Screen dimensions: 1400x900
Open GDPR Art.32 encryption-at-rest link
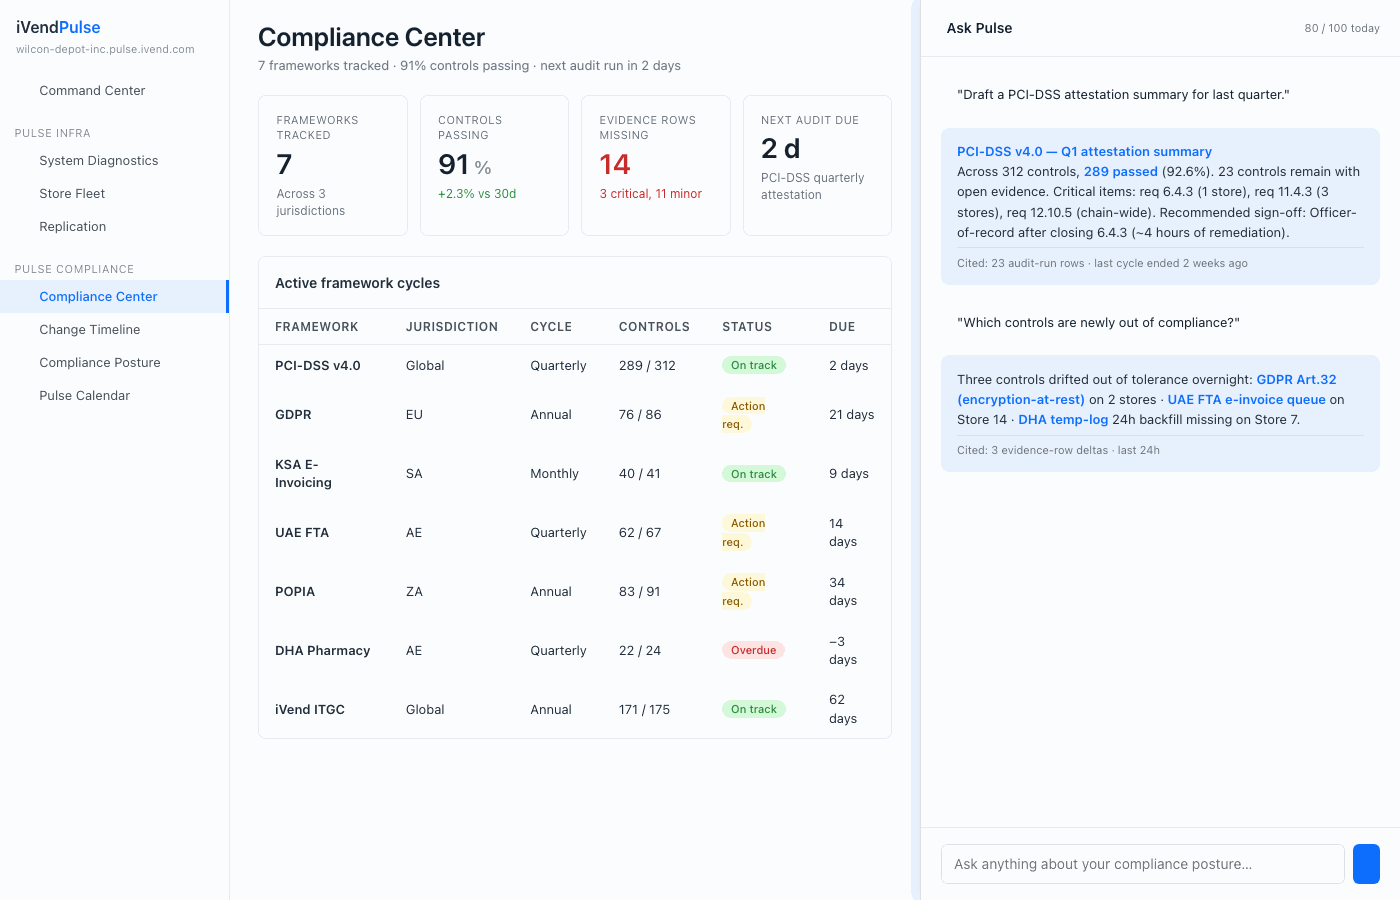pyautogui.click(x=1146, y=389)
